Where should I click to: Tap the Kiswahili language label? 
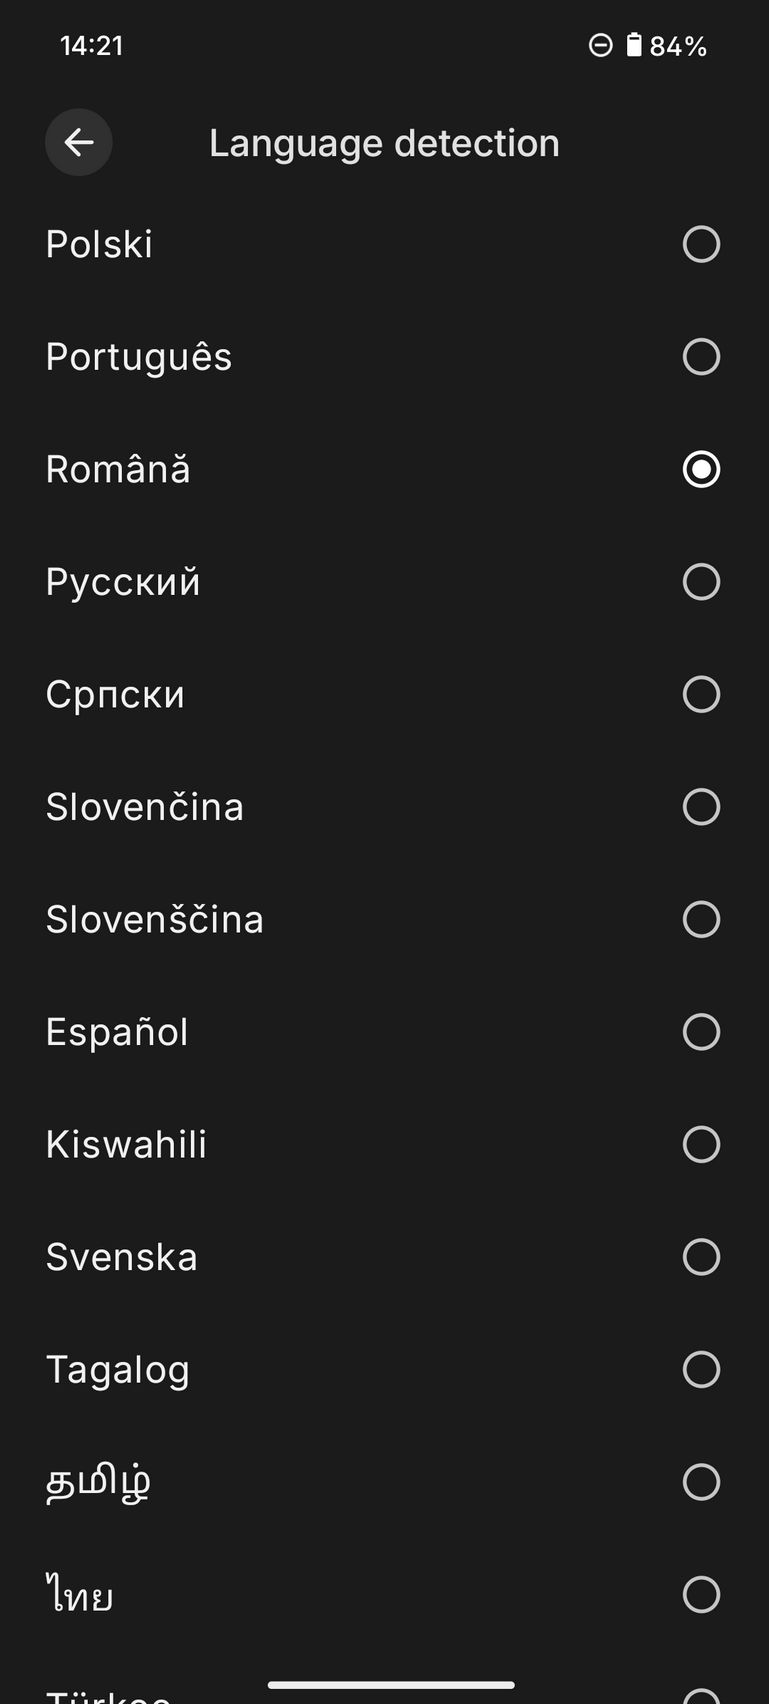click(x=126, y=1145)
